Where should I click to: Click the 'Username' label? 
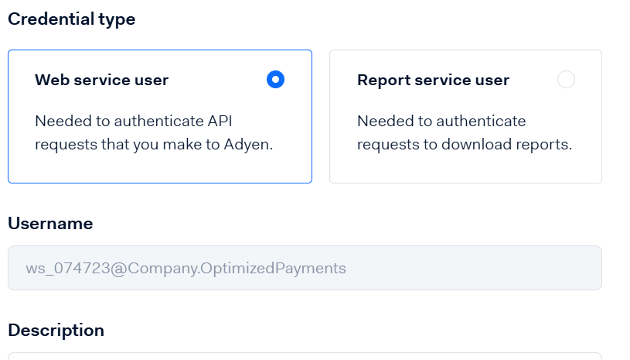(50, 223)
